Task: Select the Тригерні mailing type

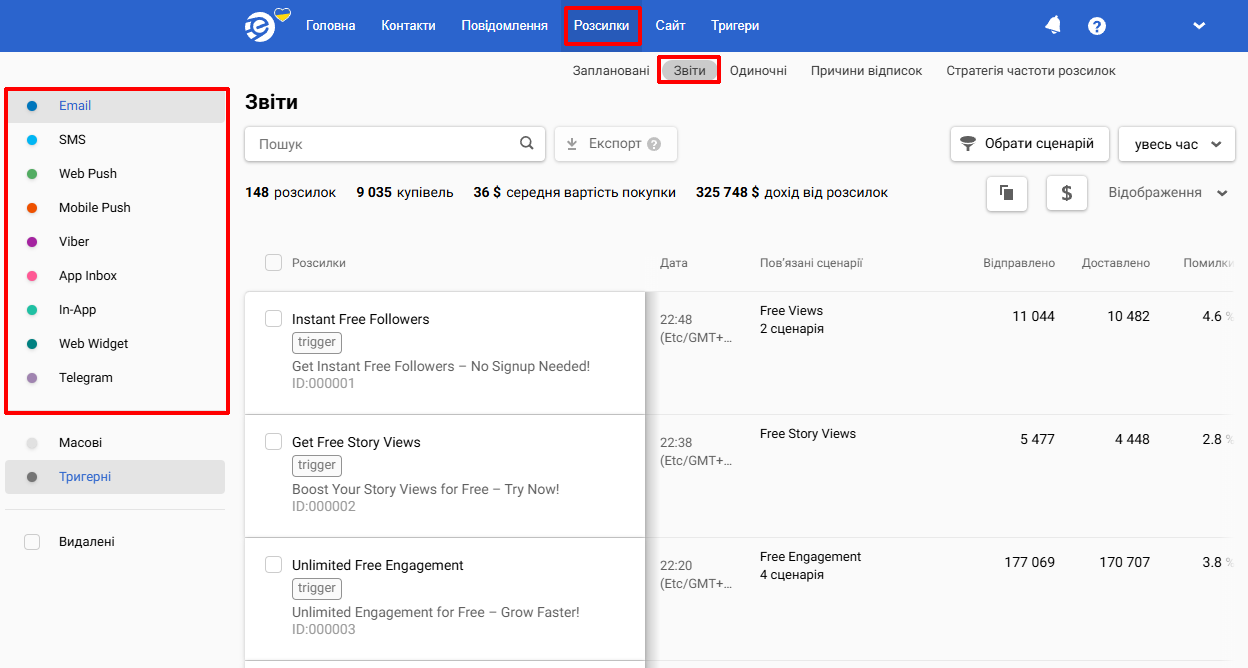Action: pyautogui.click(x=115, y=477)
